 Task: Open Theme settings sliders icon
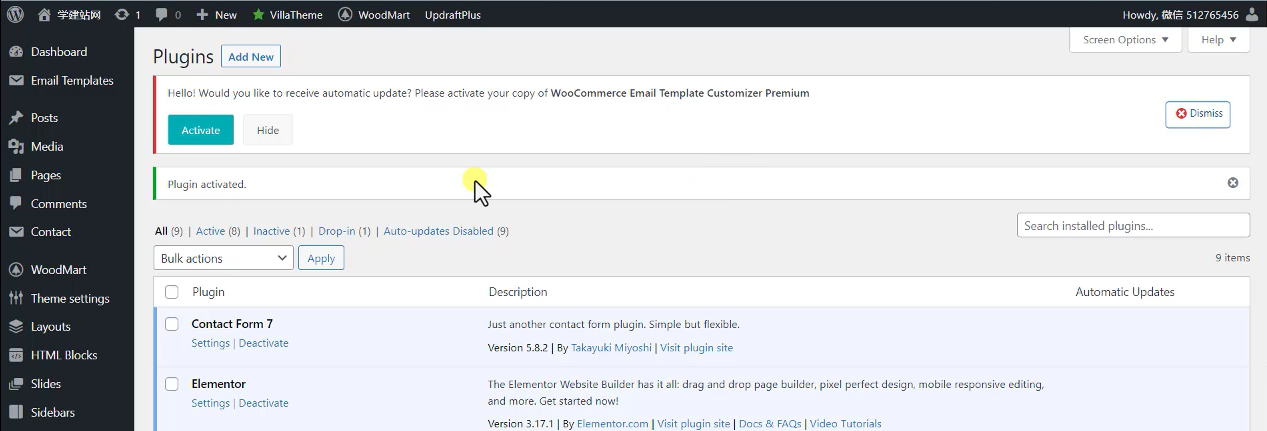(x=16, y=298)
